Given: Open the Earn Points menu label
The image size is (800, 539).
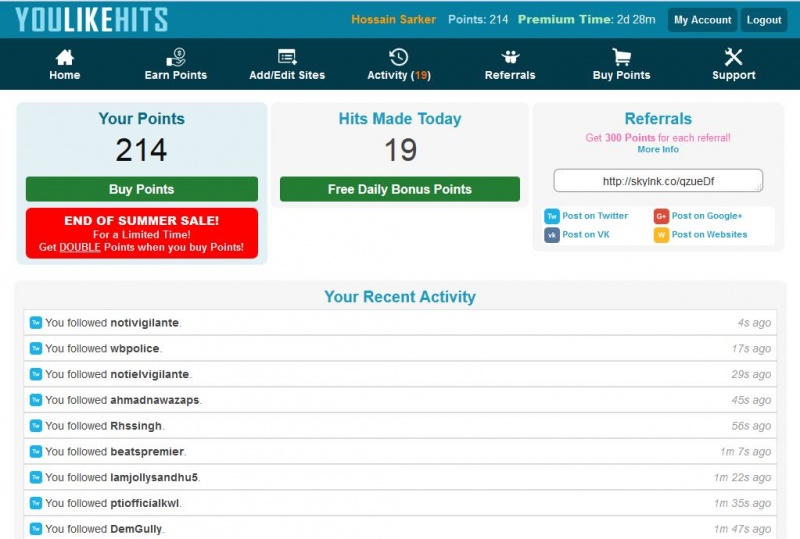Looking at the screenshot, I should (x=176, y=75).
